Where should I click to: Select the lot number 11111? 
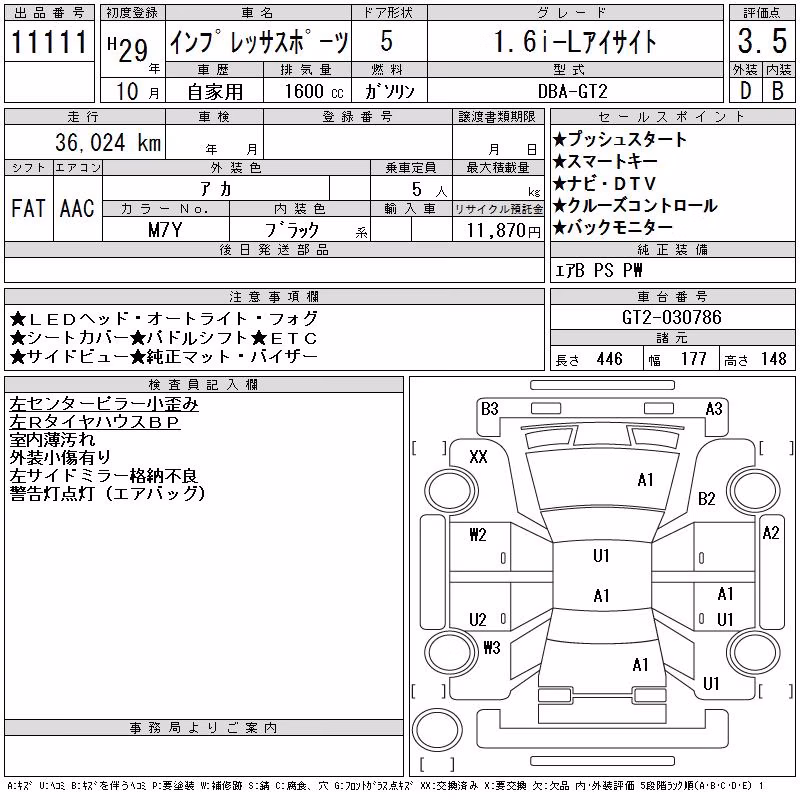pyautogui.click(x=49, y=41)
